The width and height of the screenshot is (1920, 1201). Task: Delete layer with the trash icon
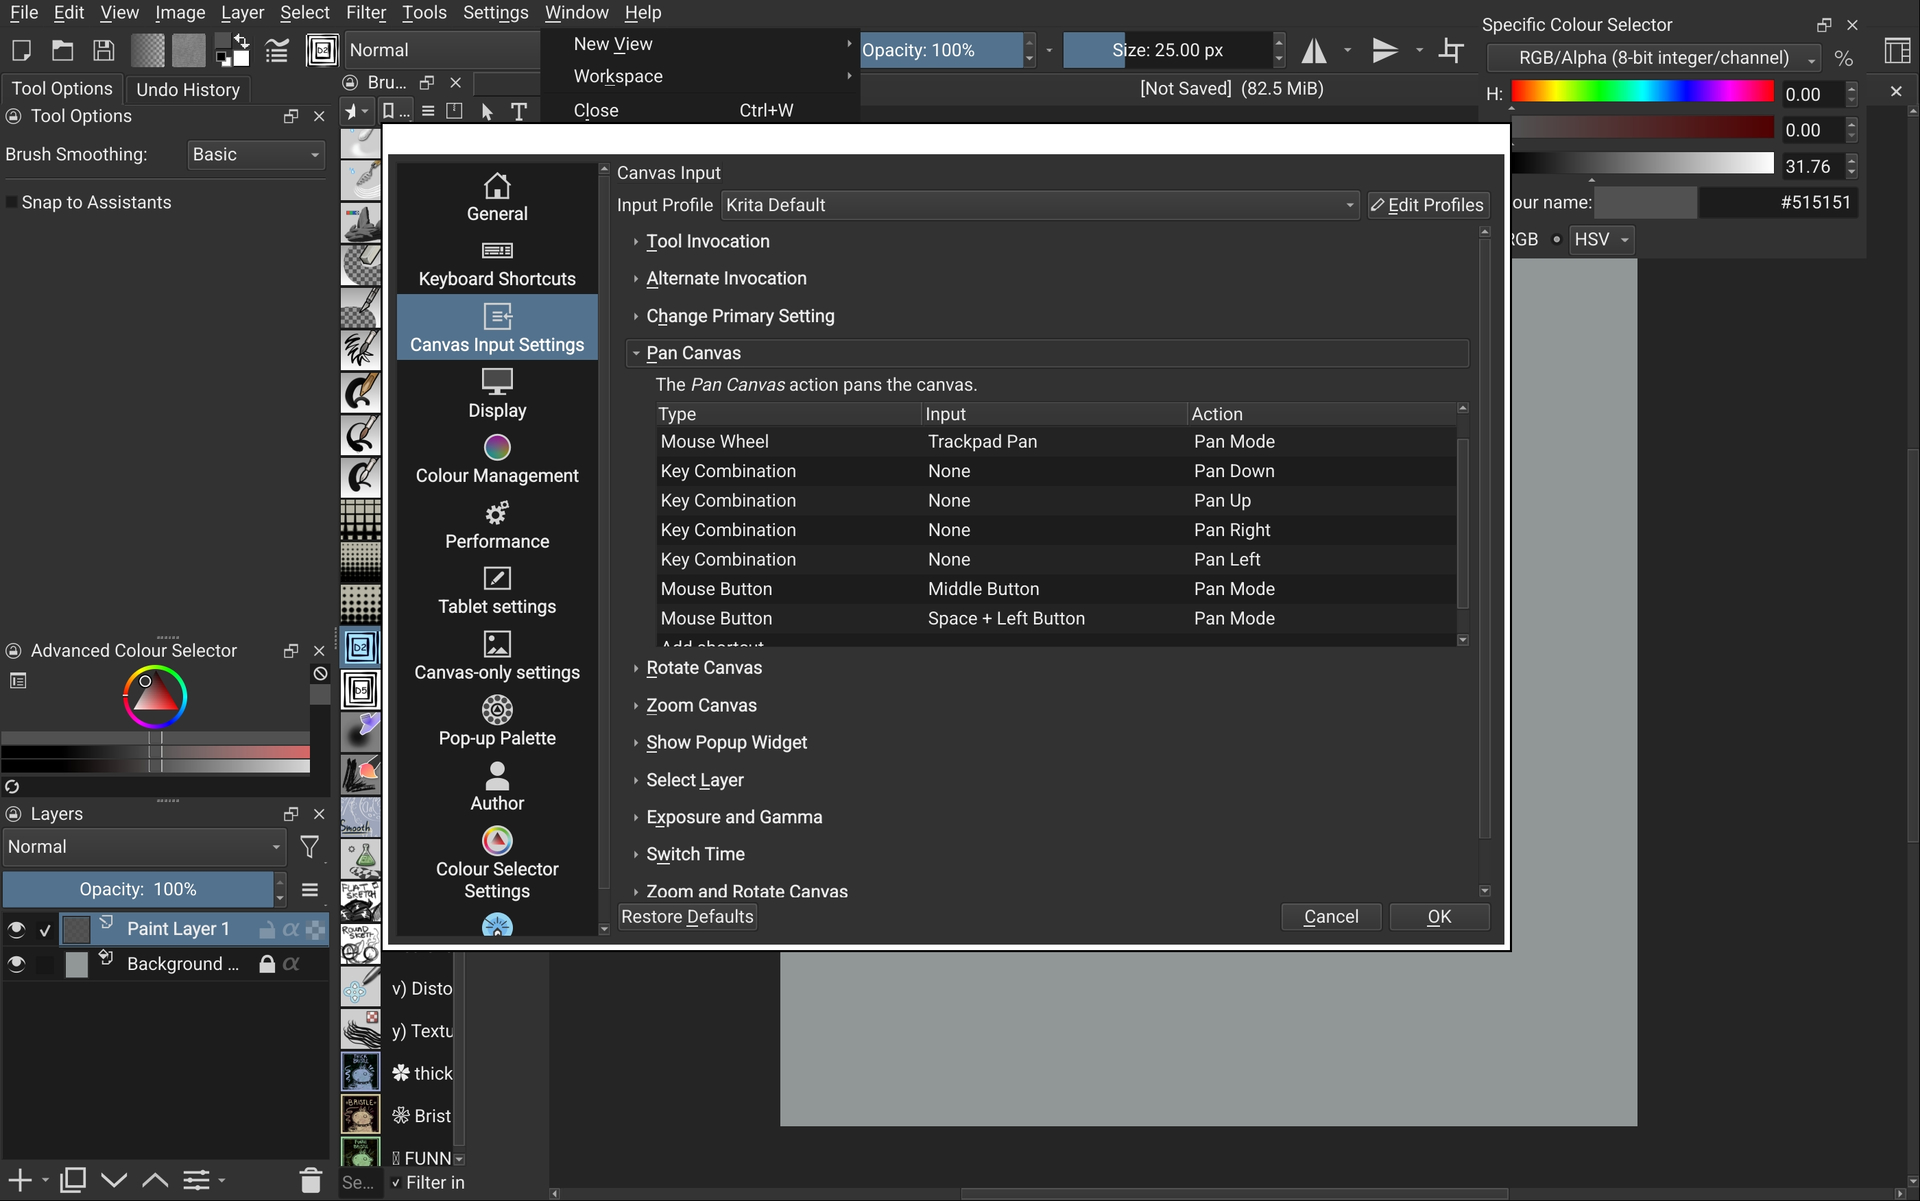pyautogui.click(x=310, y=1180)
